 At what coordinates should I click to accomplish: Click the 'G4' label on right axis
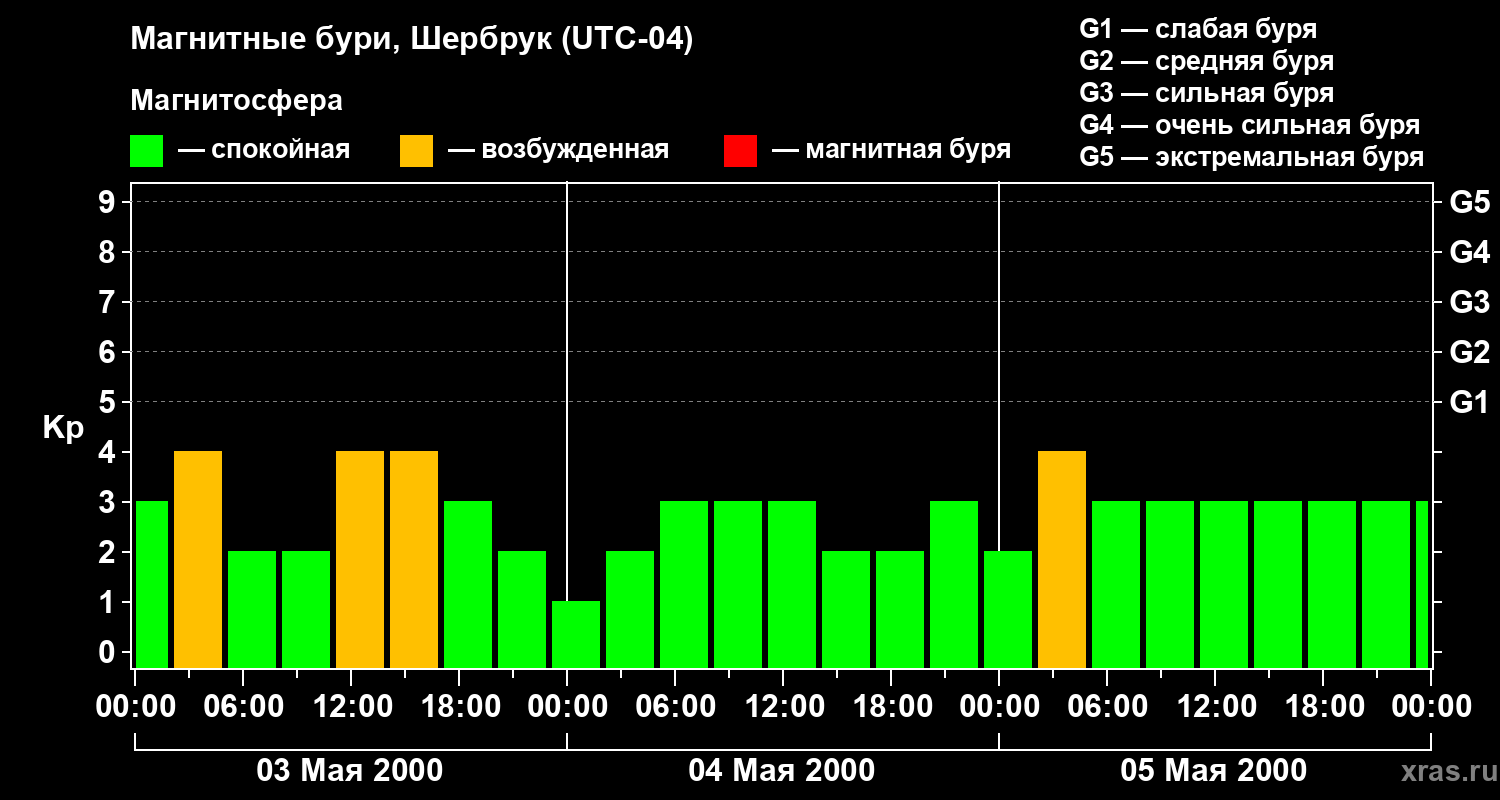coord(1470,253)
